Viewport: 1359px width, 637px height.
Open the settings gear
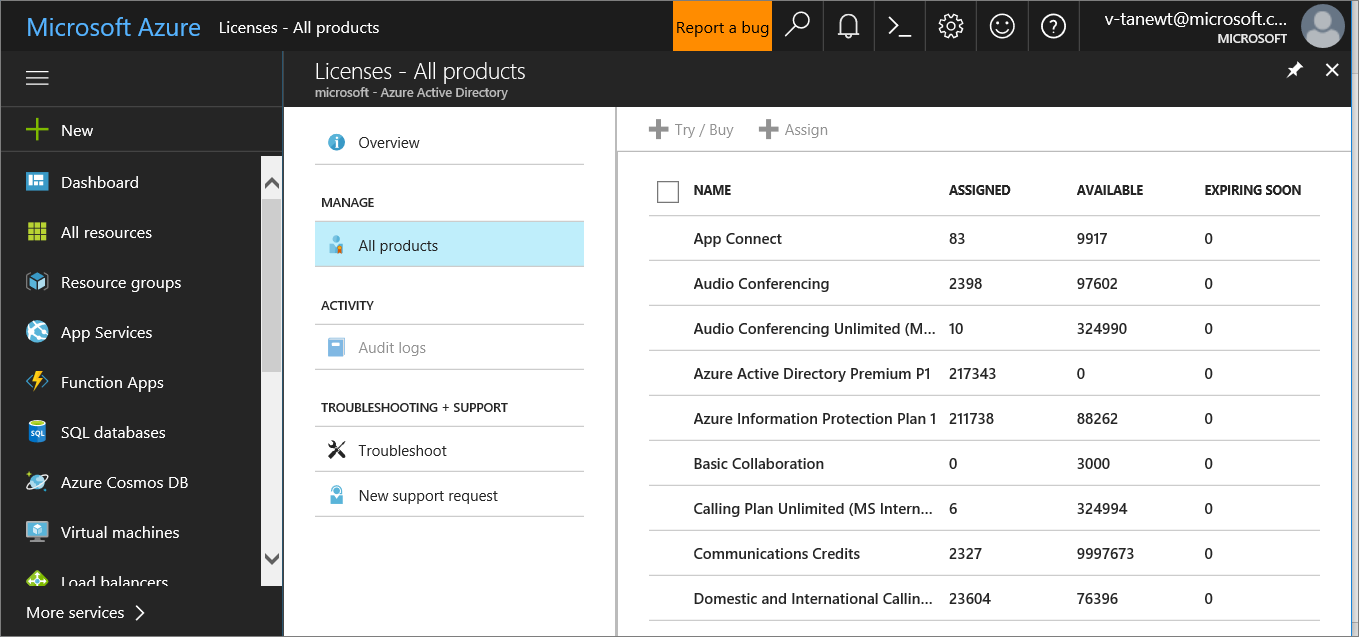(x=950, y=26)
